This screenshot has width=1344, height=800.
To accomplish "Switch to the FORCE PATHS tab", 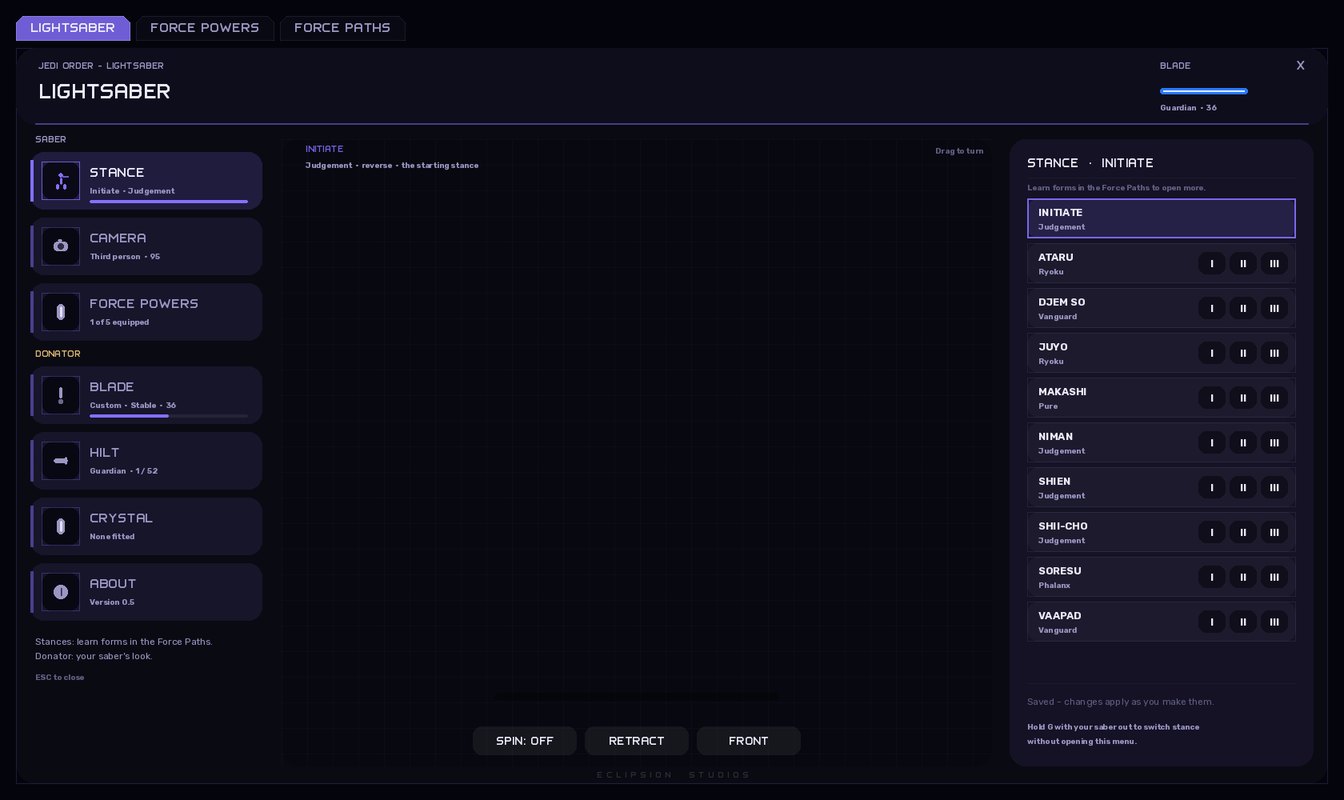I will [x=342, y=28].
